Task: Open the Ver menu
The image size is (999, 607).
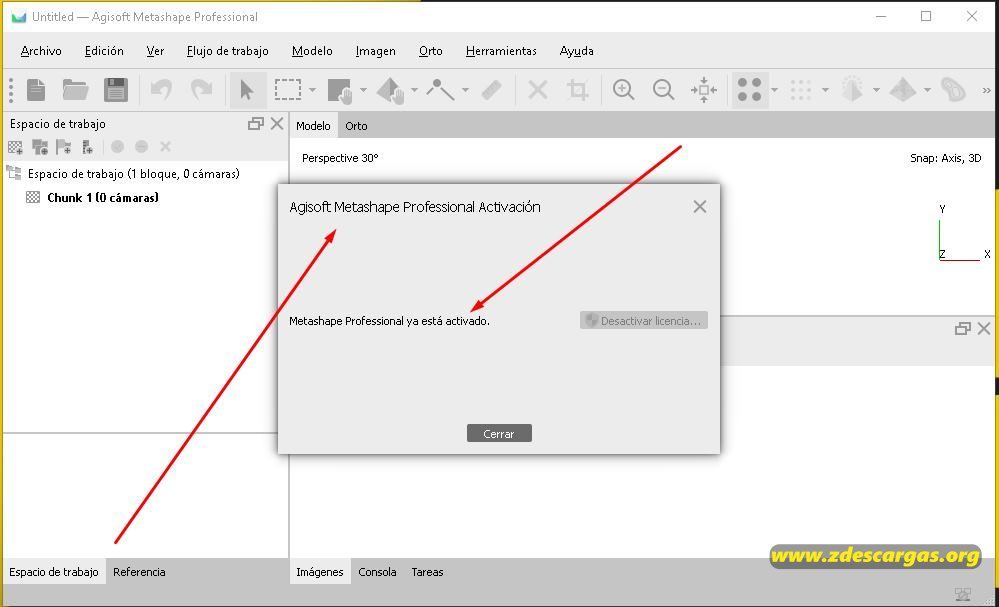Action: (155, 51)
